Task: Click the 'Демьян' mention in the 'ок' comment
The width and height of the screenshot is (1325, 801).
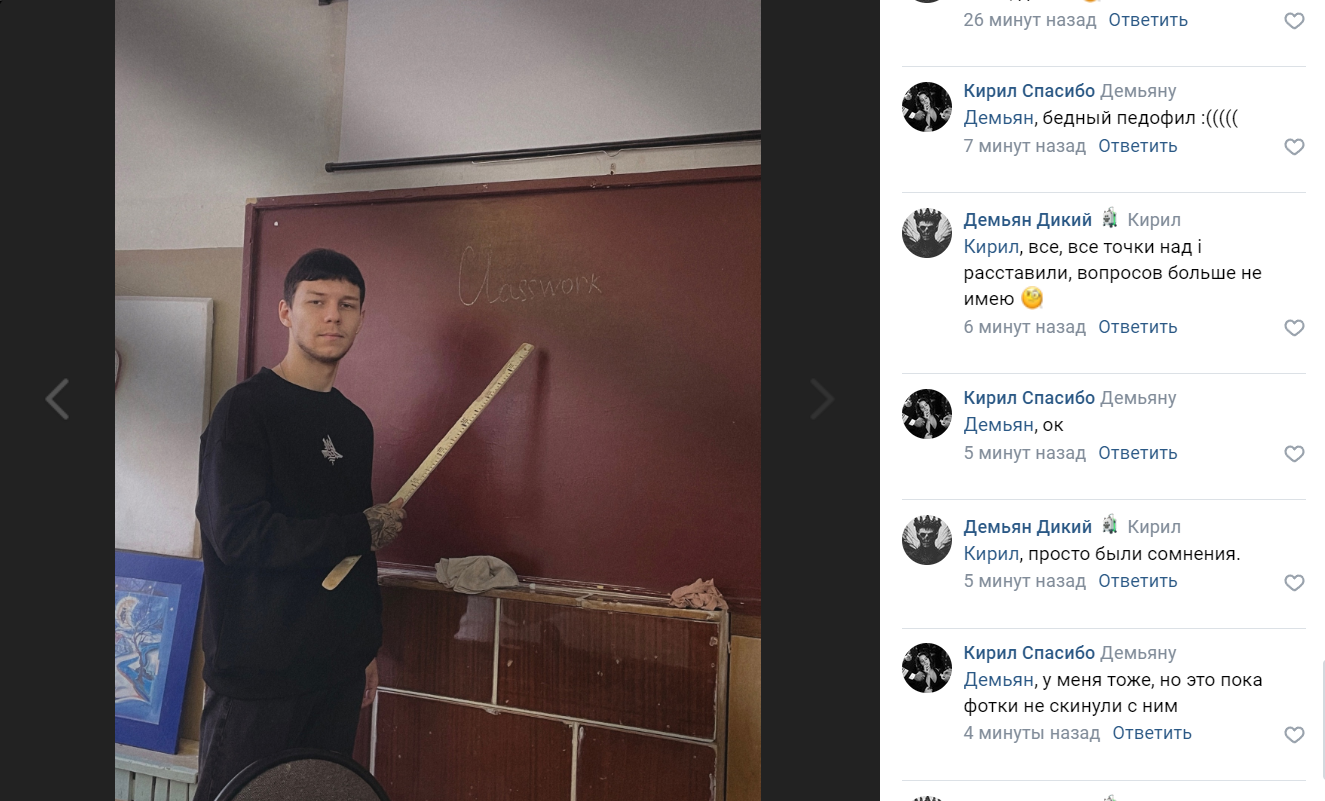Action: (998, 425)
